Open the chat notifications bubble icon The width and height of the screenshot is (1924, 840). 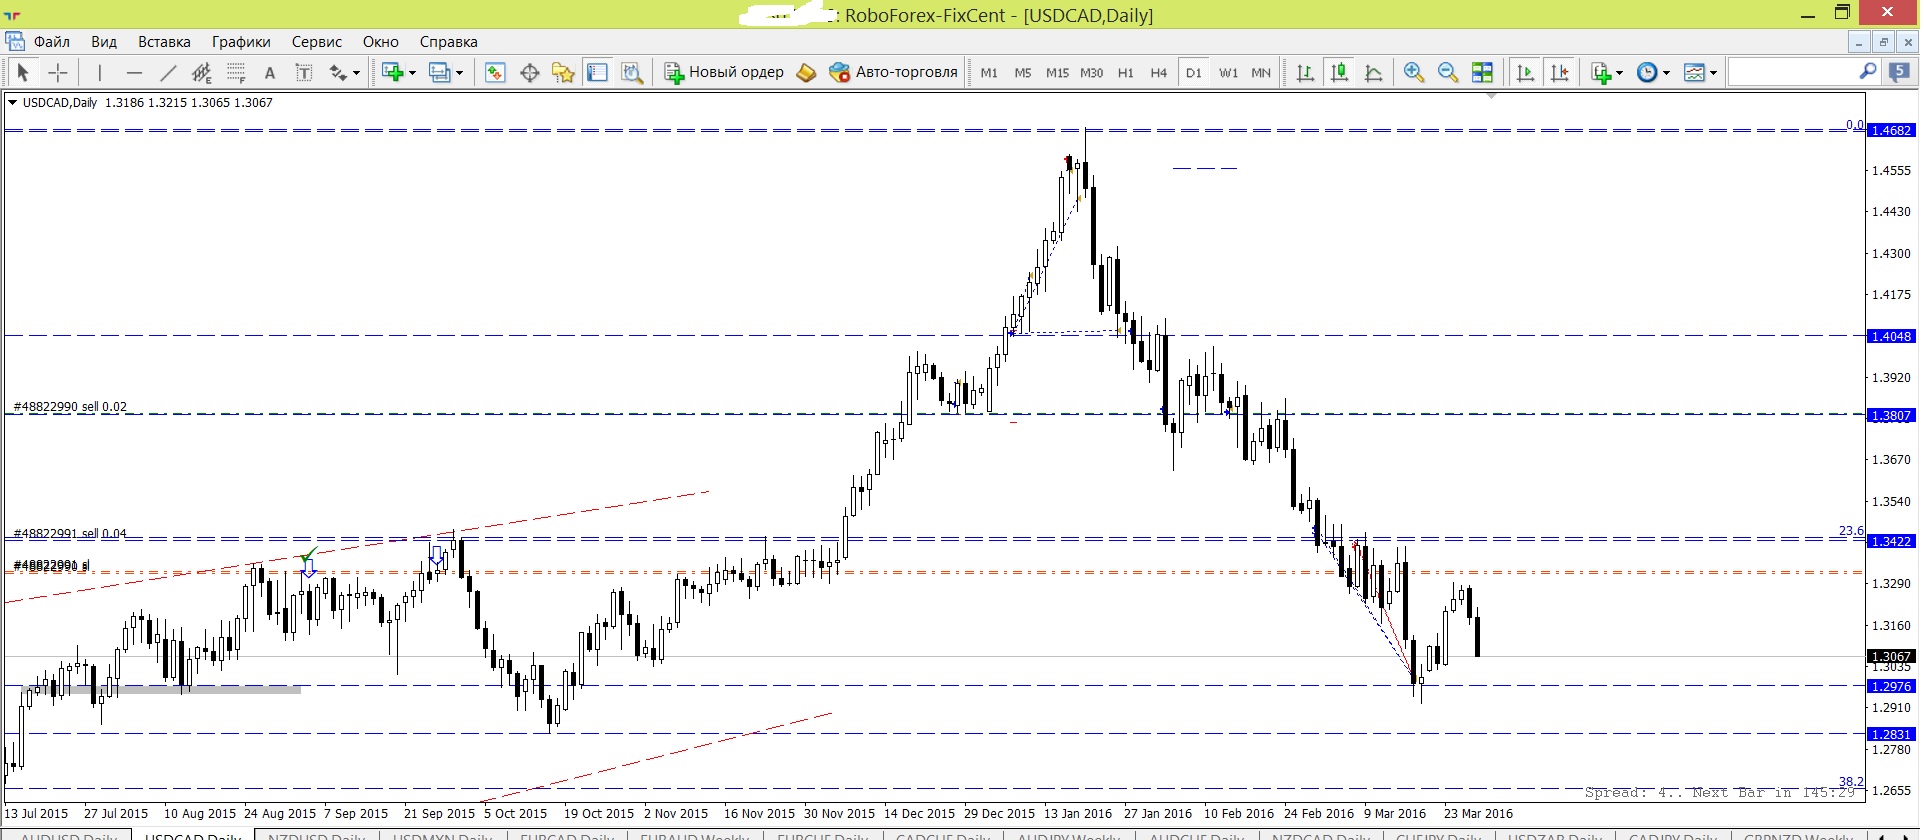pyautogui.click(x=1899, y=72)
